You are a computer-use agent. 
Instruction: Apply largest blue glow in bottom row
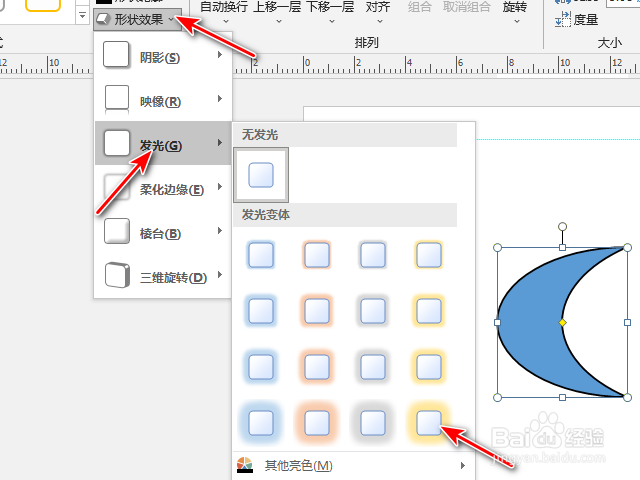261,423
